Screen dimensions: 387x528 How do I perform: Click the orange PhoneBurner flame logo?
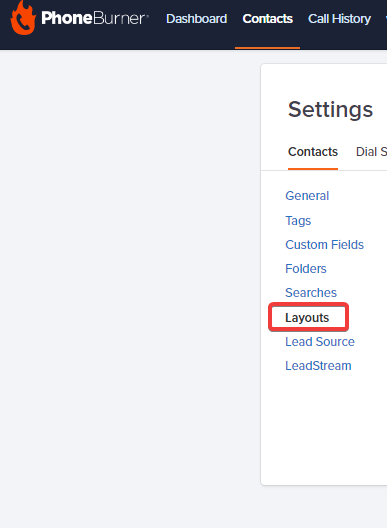click(23, 18)
